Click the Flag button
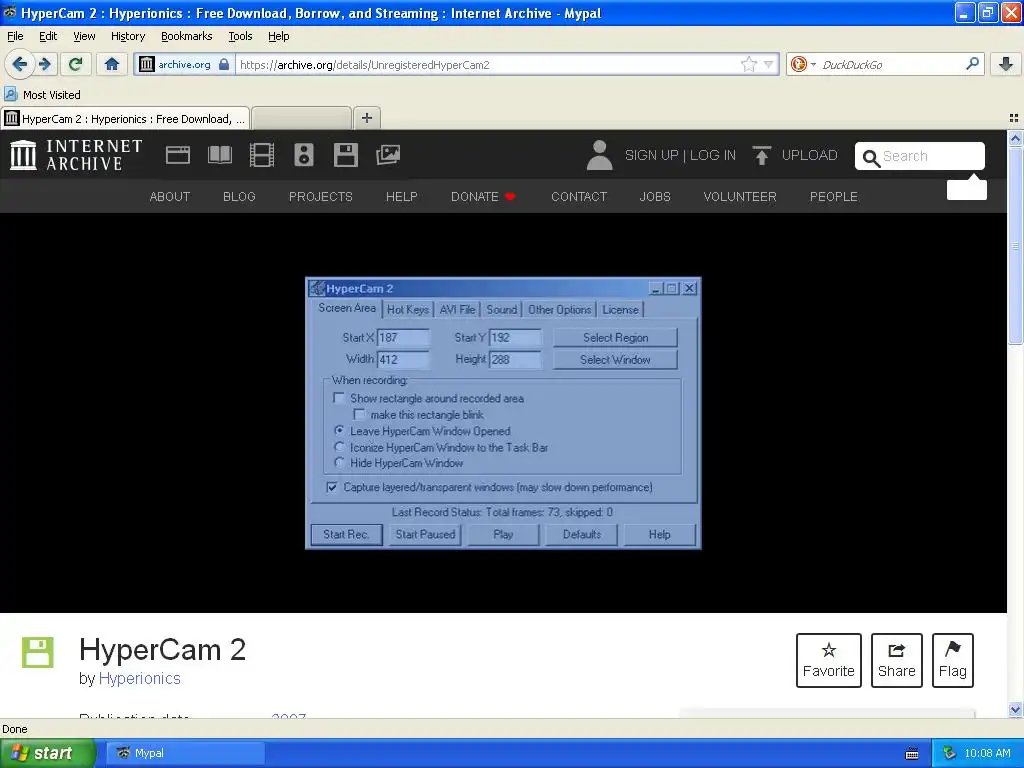This screenshot has width=1024, height=768. 953,660
